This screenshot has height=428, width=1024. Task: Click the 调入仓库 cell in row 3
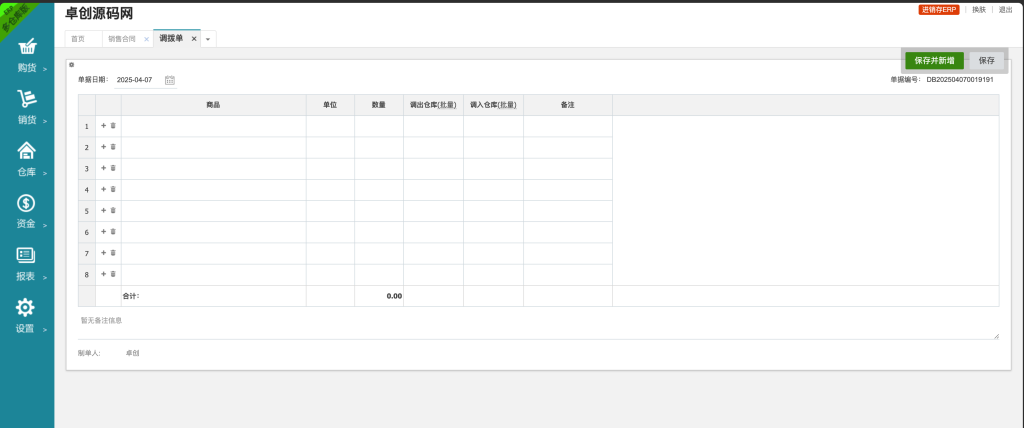point(494,169)
